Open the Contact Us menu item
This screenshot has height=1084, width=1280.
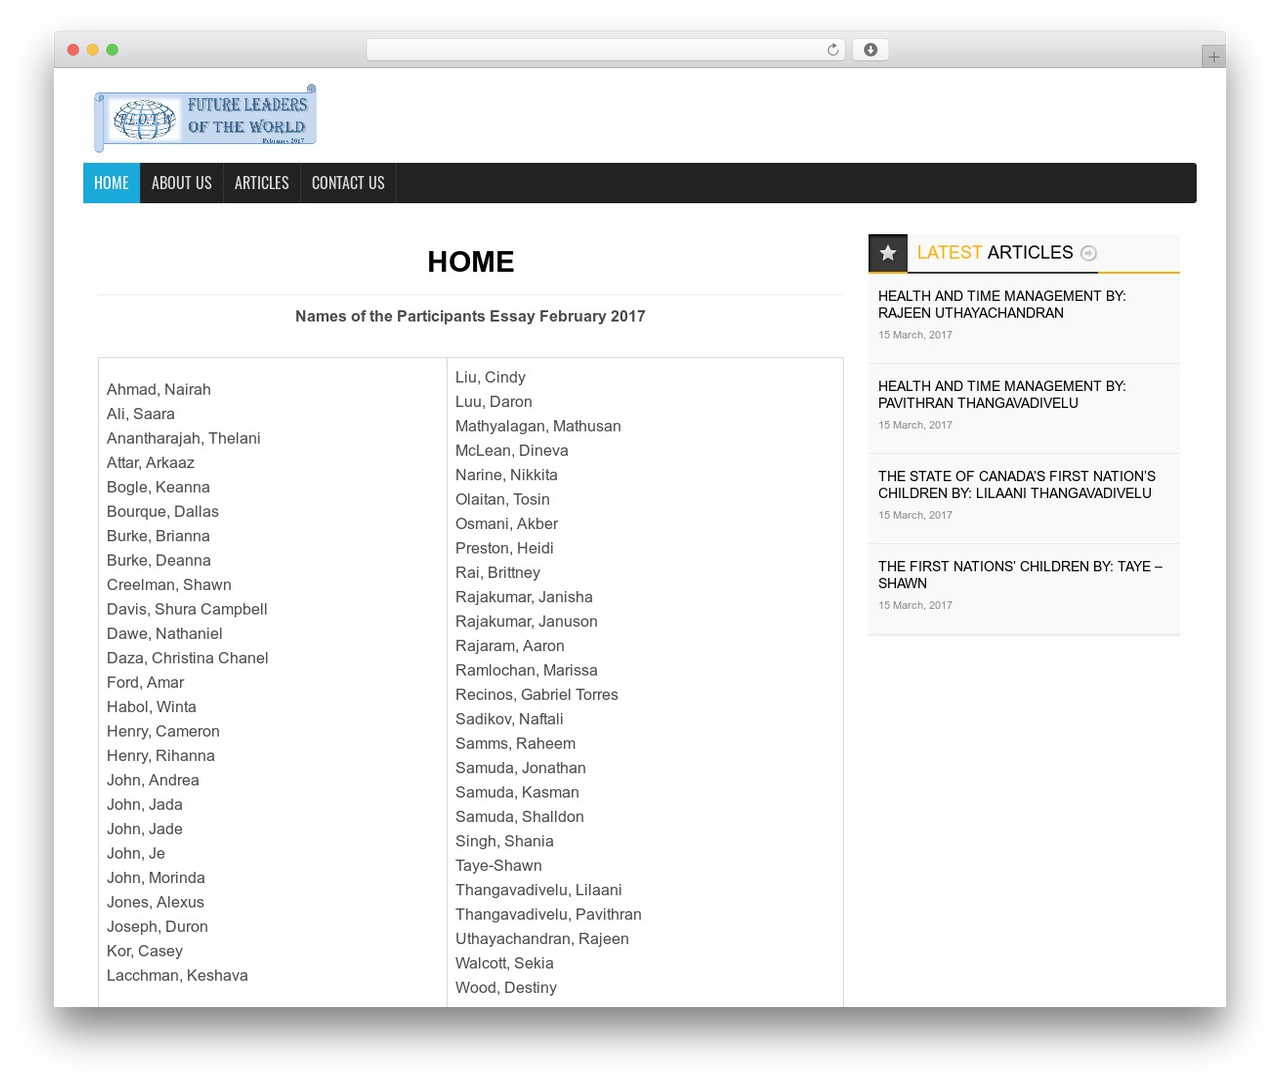coord(348,183)
